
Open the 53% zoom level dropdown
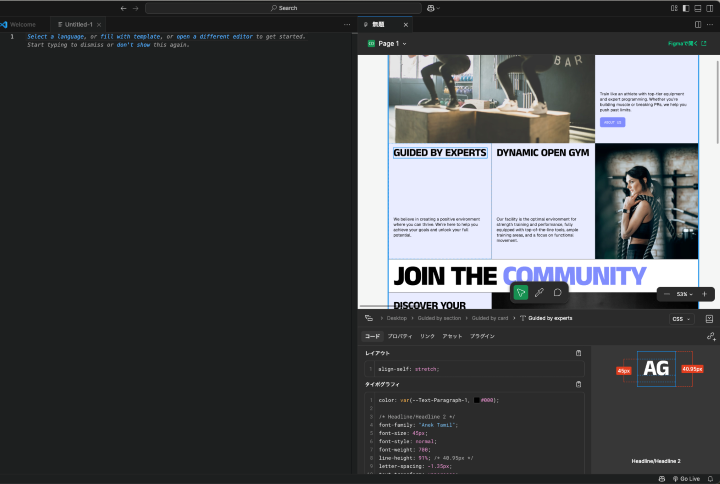685,294
